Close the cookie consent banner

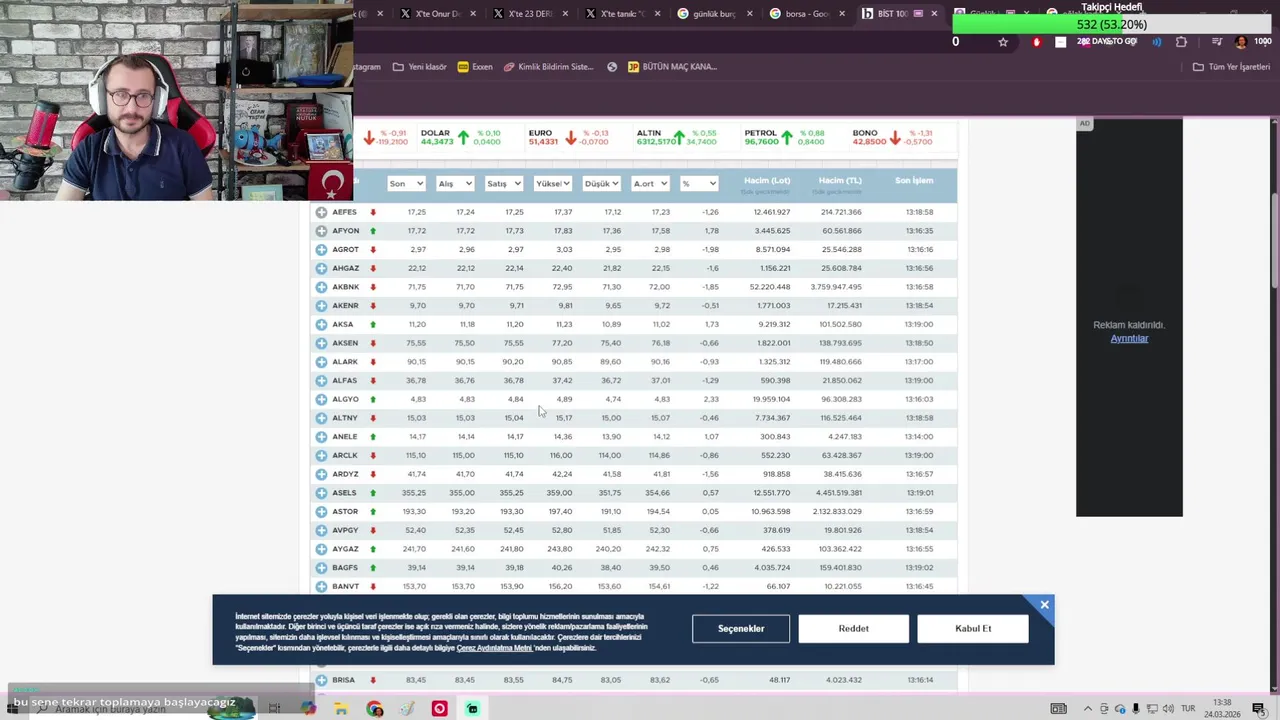tap(1044, 605)
